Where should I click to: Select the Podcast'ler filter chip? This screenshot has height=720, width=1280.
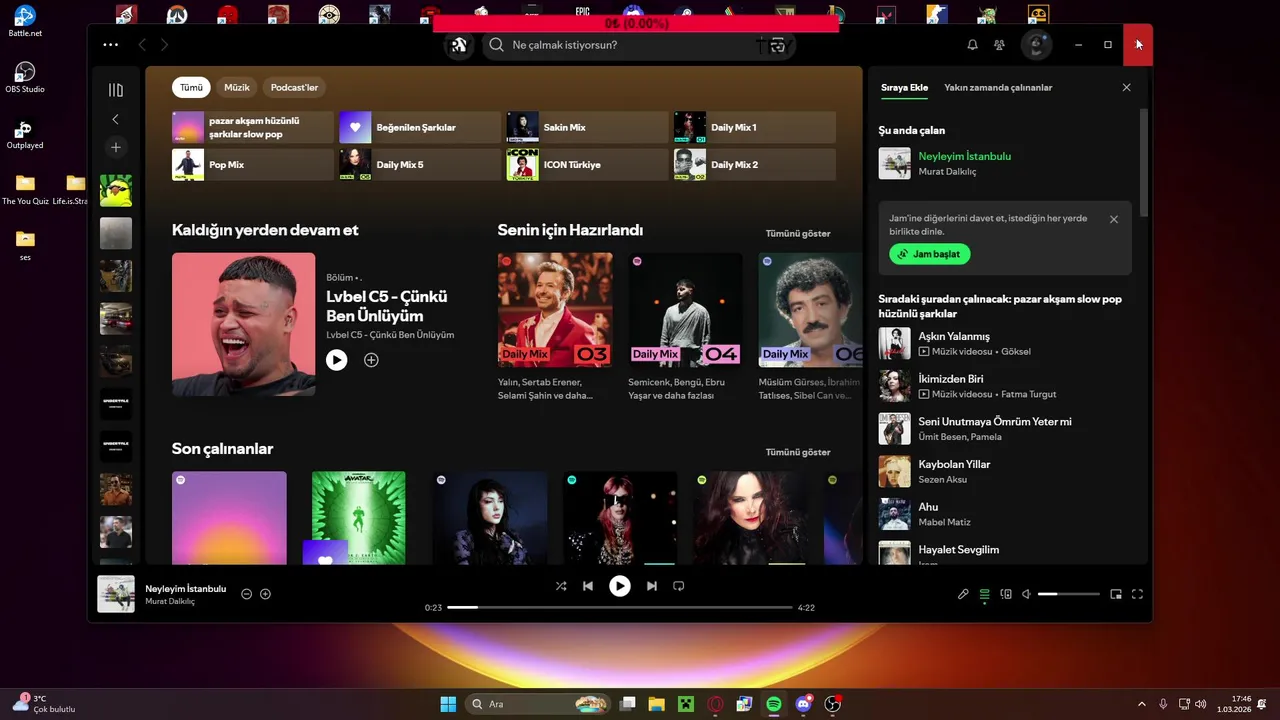click(294, 87)
